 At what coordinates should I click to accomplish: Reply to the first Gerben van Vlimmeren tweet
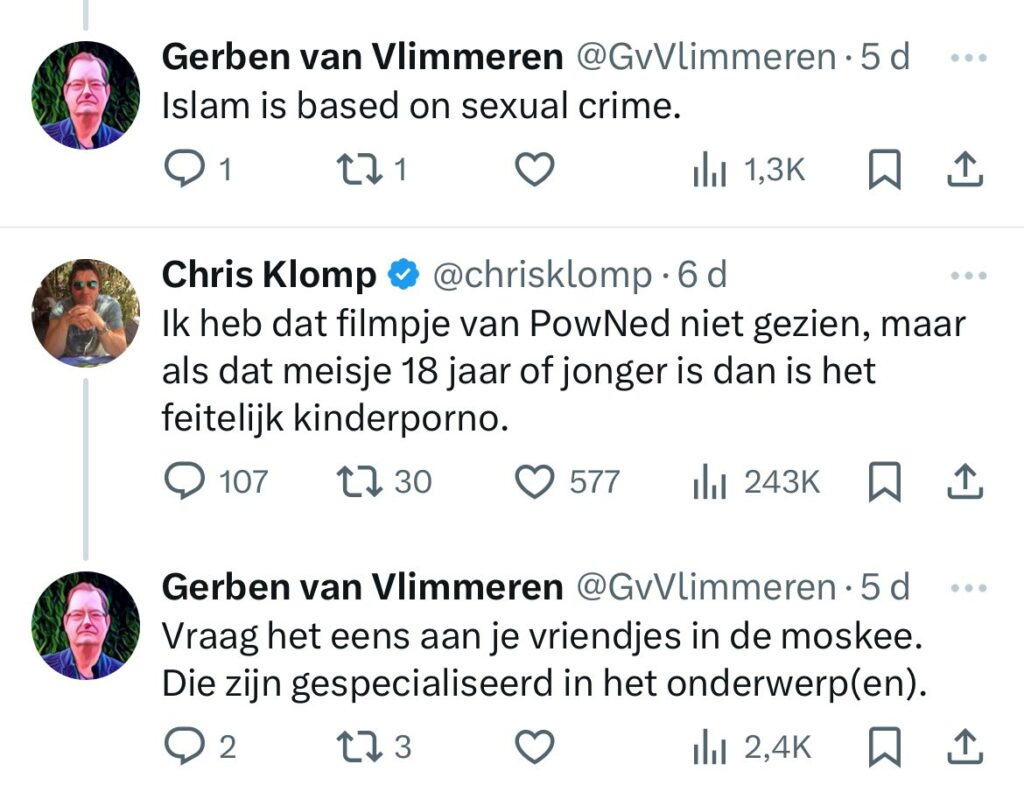click(x=182, y=171)
